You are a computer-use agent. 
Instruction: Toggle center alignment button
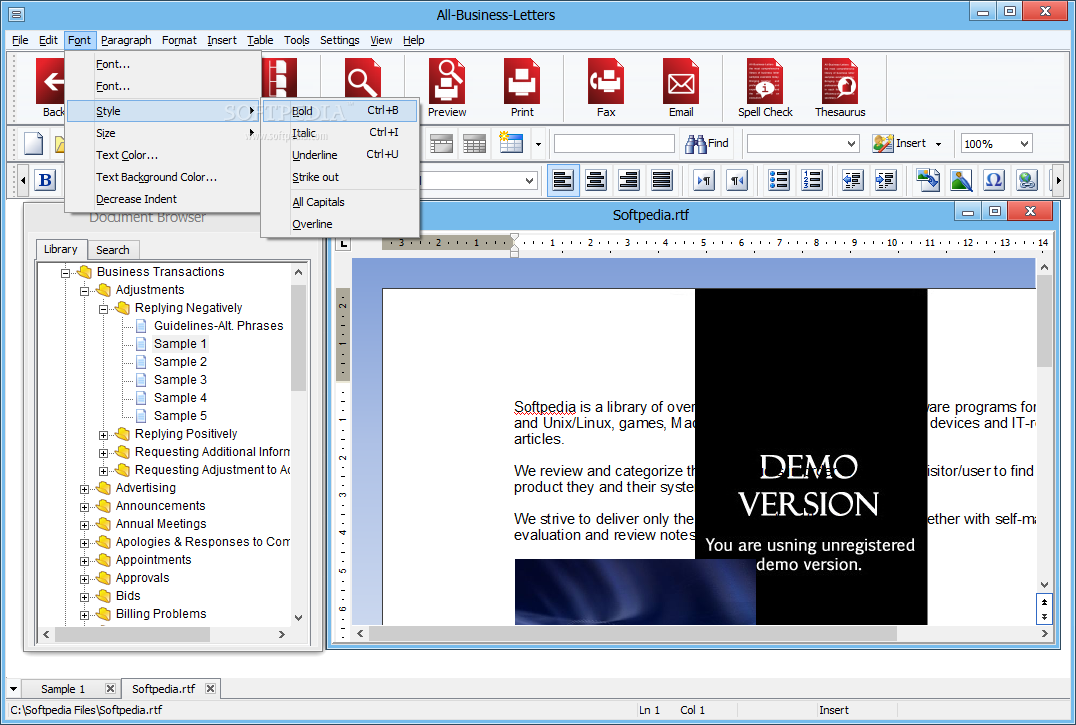(596, 180)
